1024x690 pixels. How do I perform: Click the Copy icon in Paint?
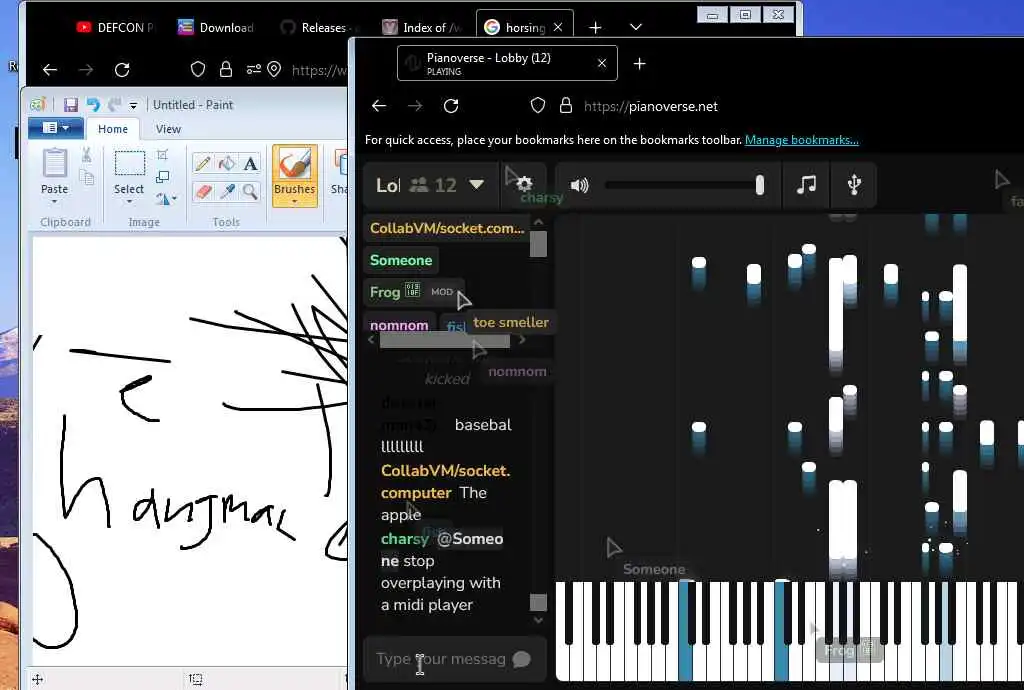pyautogui.click(x=86, y=178)
